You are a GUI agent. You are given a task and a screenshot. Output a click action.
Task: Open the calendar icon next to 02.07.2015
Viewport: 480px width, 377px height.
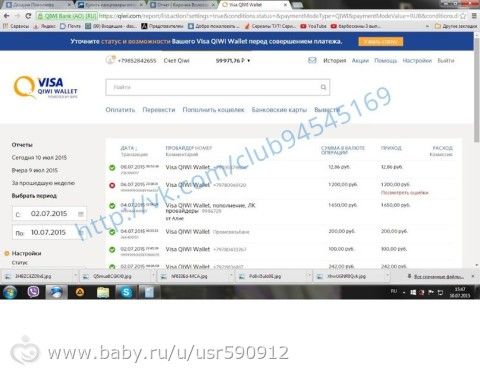80,214
